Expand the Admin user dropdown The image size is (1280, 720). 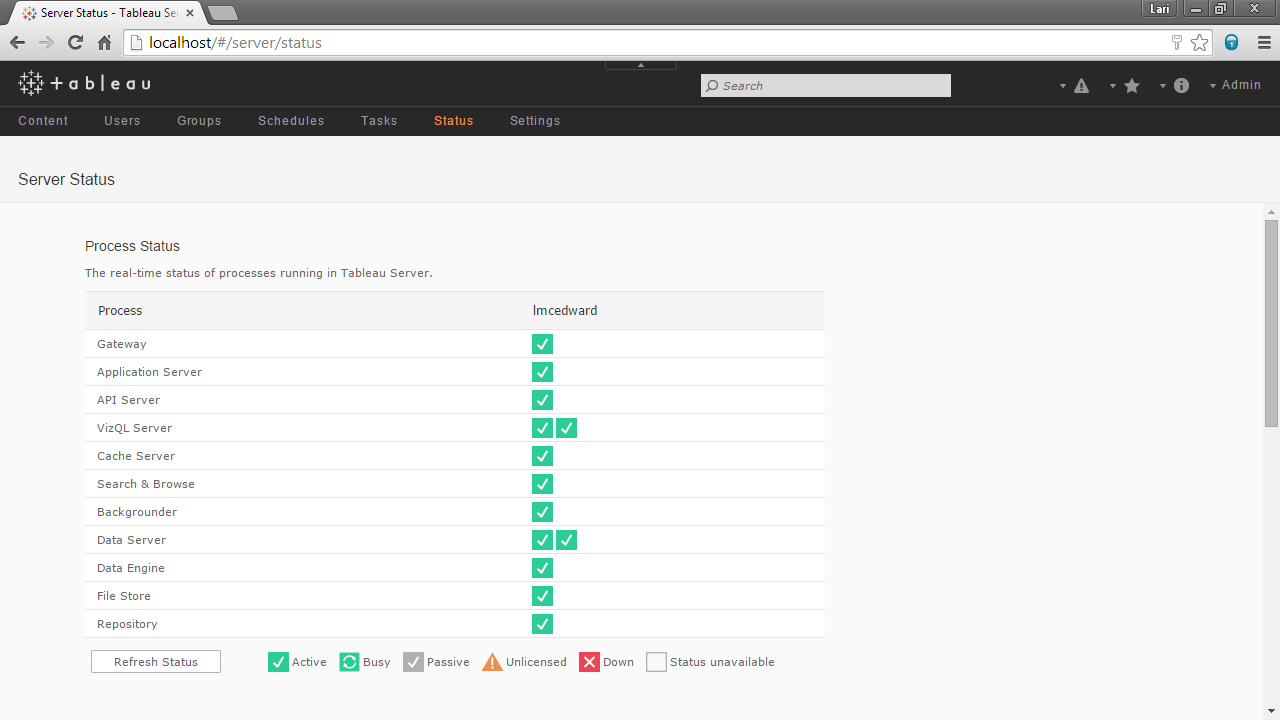[x=1235, y=85]
